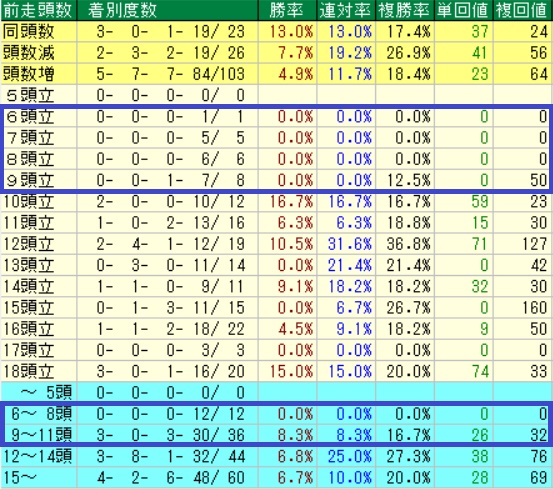553x489 pixels.
Task: Click 11頭立 勝率 value 6.3%
Action: click(296, 223)
